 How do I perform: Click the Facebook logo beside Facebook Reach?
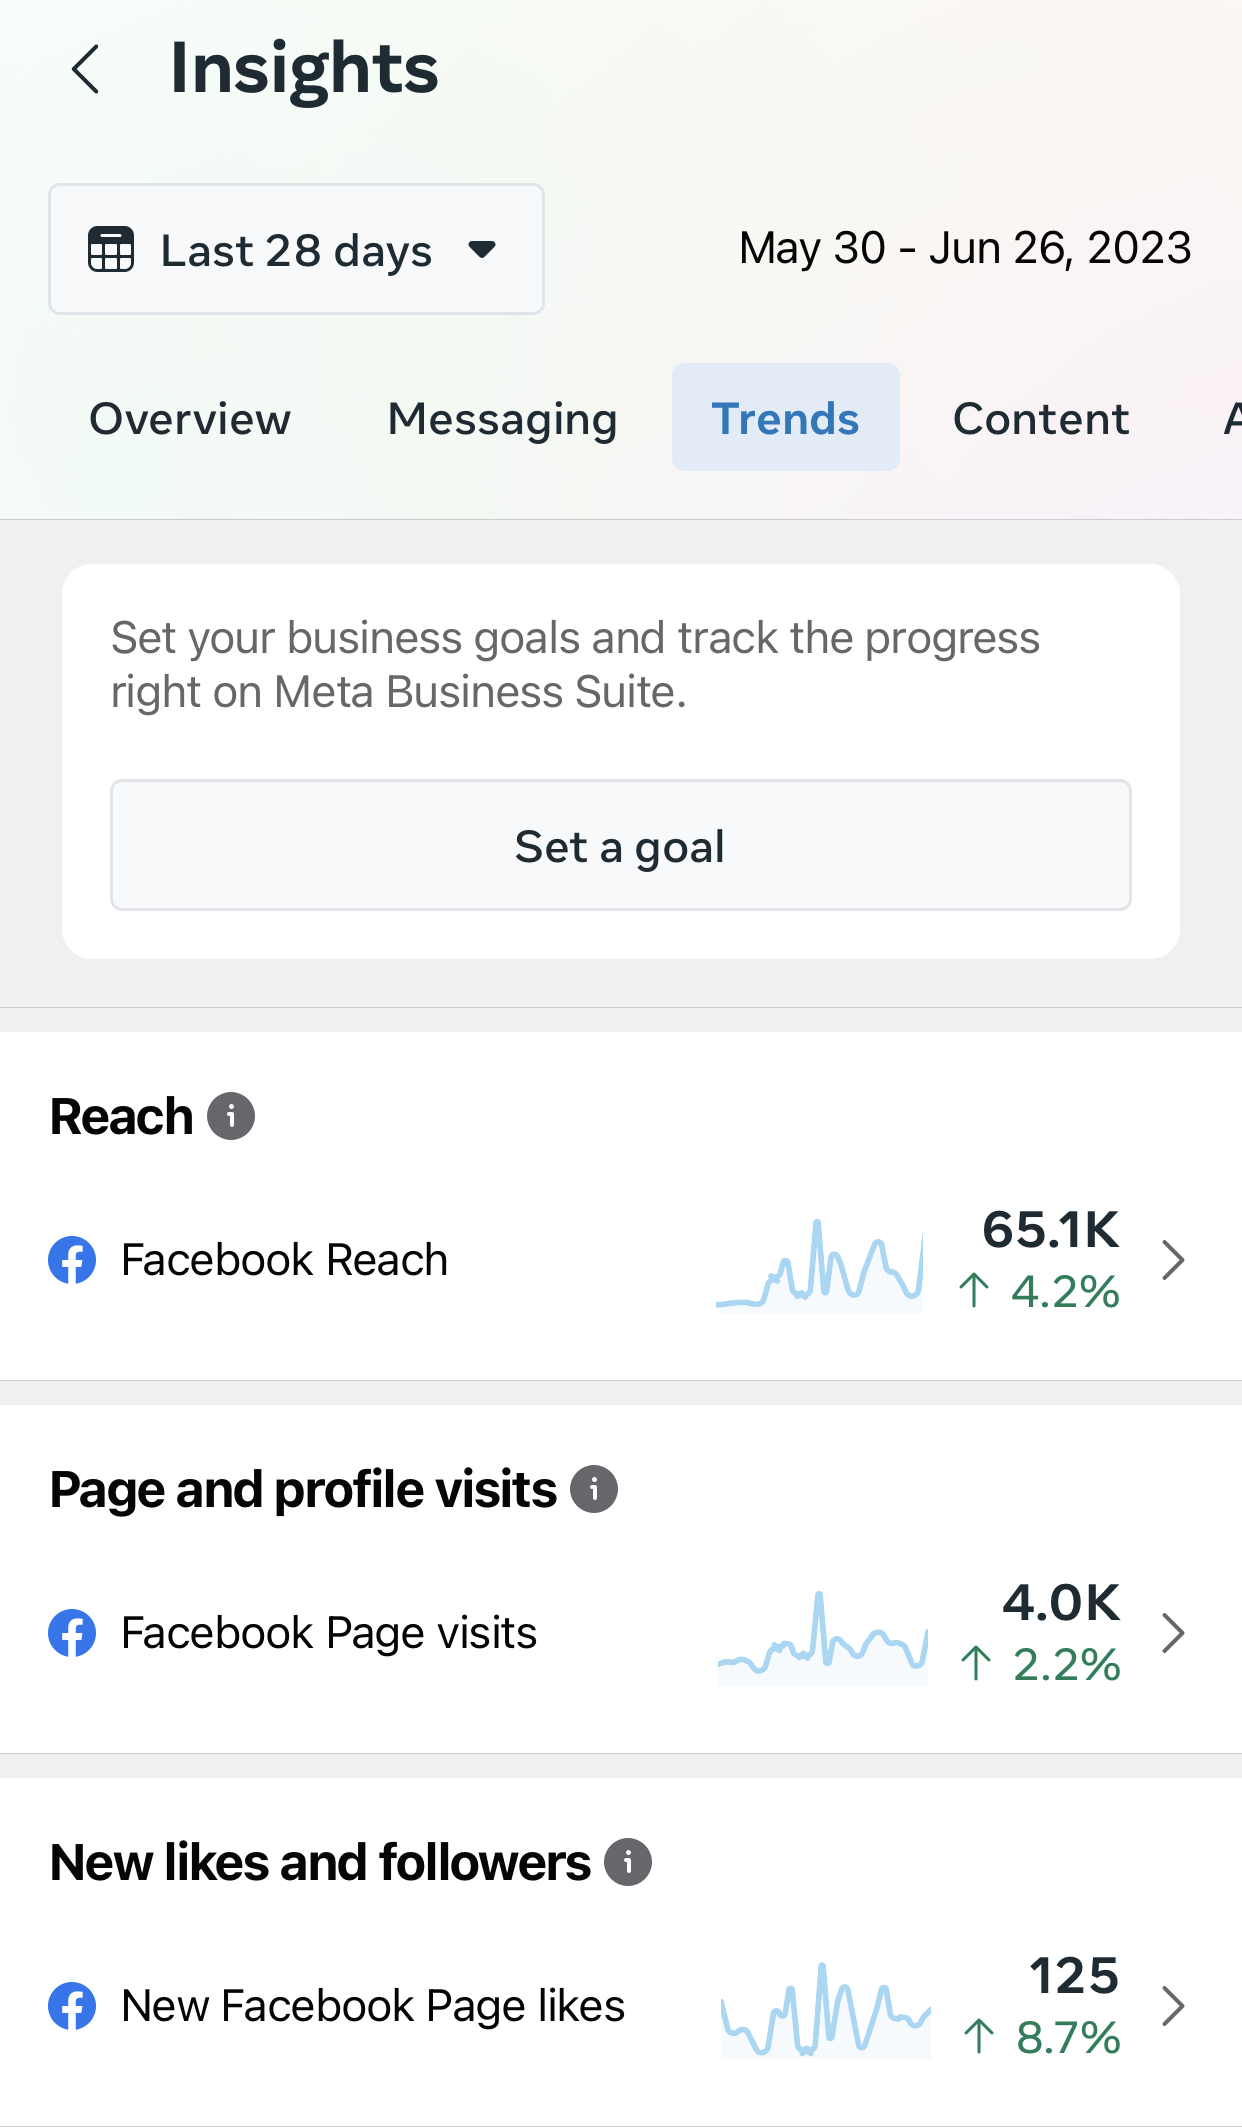pos(72,1260)
